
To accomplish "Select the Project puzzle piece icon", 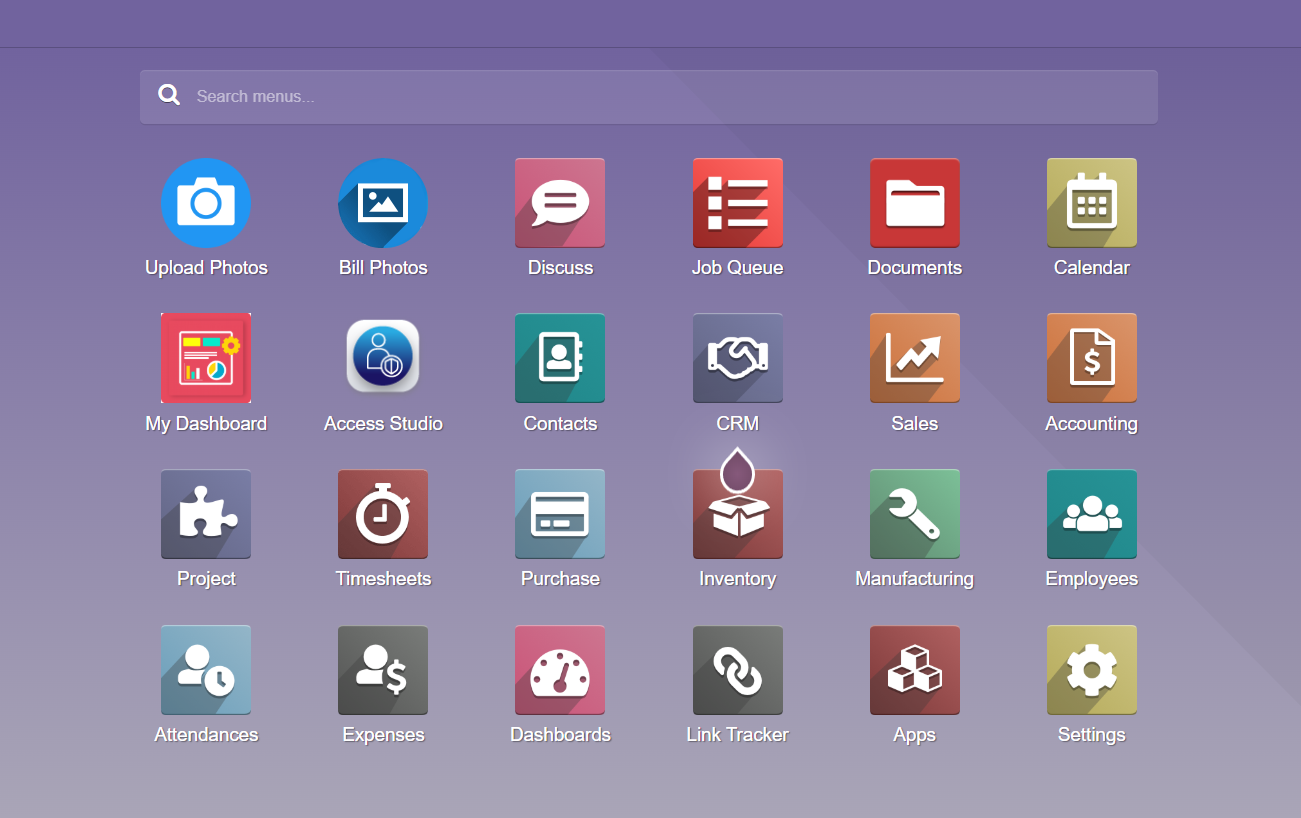I will click(x=206, y=514).
